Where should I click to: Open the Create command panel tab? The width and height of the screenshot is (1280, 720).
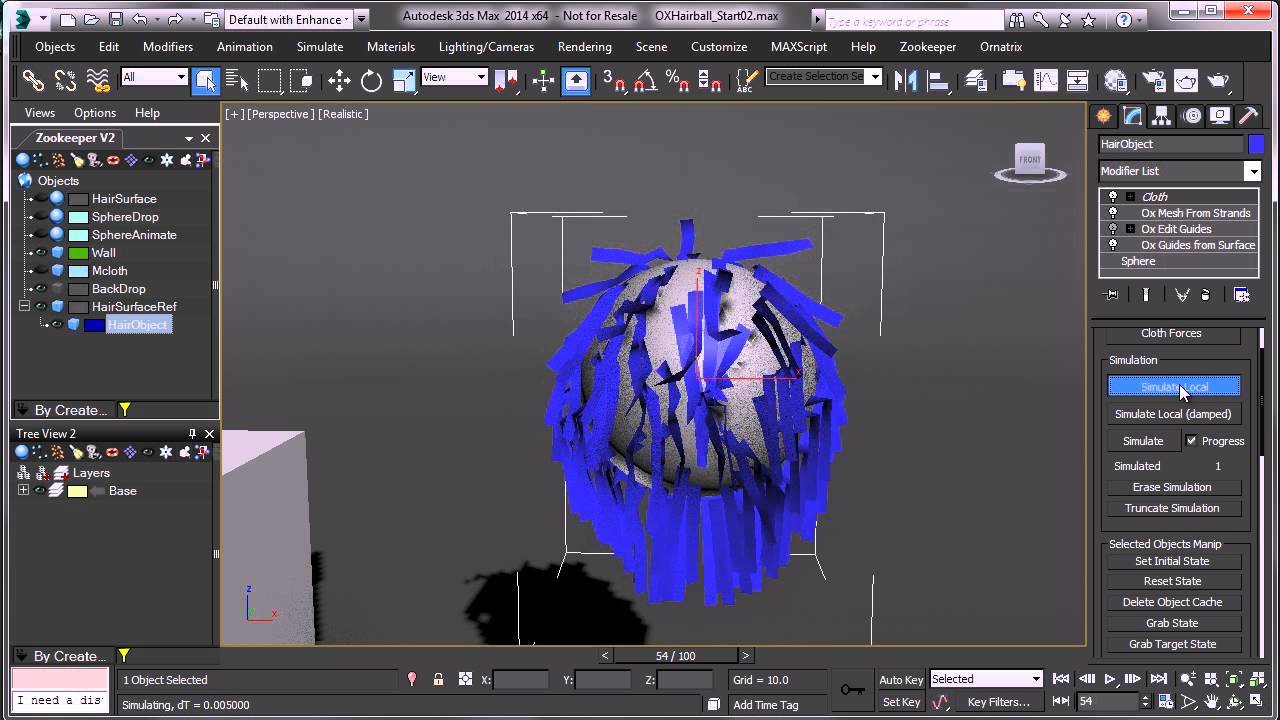coord(1104,115)
